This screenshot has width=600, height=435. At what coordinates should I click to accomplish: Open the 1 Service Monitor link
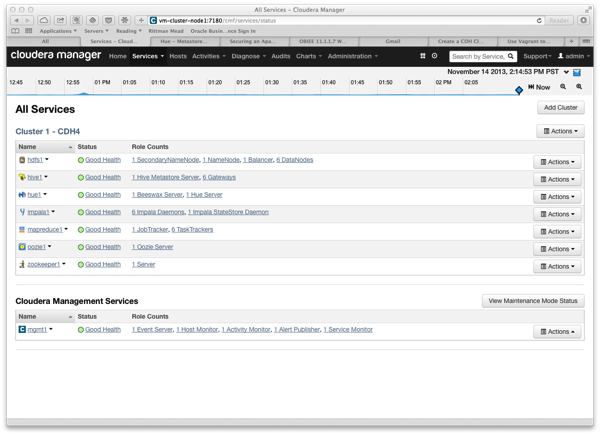(348, 329)
